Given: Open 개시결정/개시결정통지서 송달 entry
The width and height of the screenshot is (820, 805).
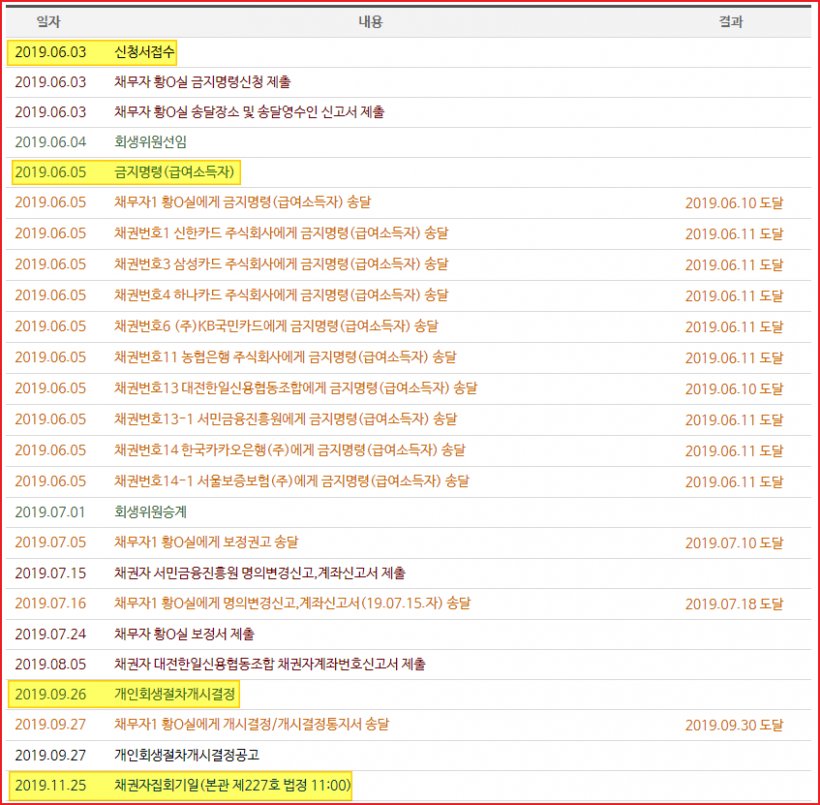Looking at the screenshot, I should tap(252, 724).
